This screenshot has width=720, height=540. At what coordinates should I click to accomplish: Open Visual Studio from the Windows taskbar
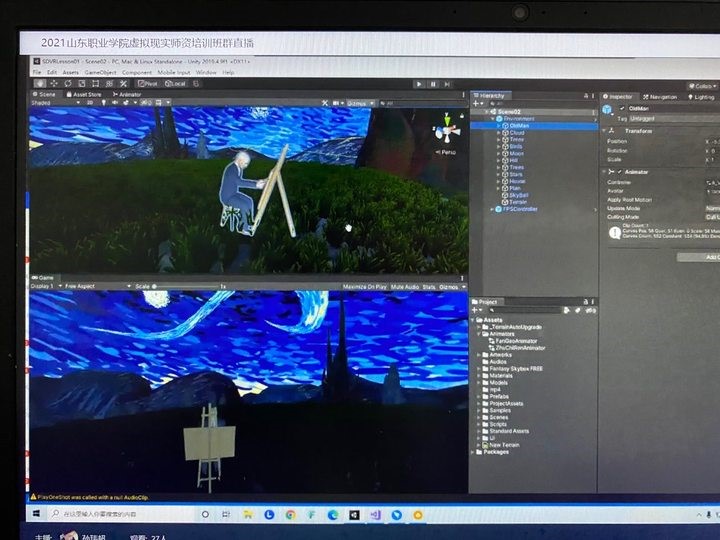click(x=375, y=514)
